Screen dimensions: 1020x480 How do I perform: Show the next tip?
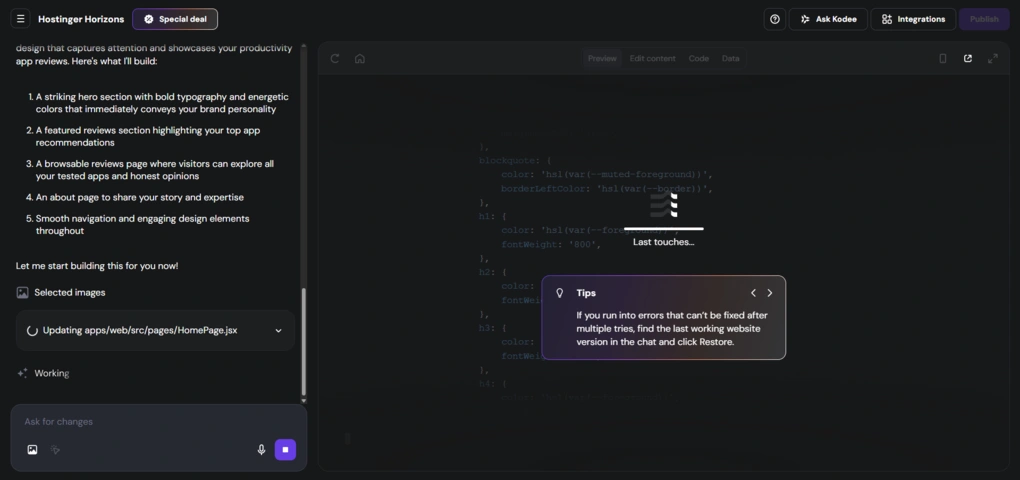coord(770,293)
